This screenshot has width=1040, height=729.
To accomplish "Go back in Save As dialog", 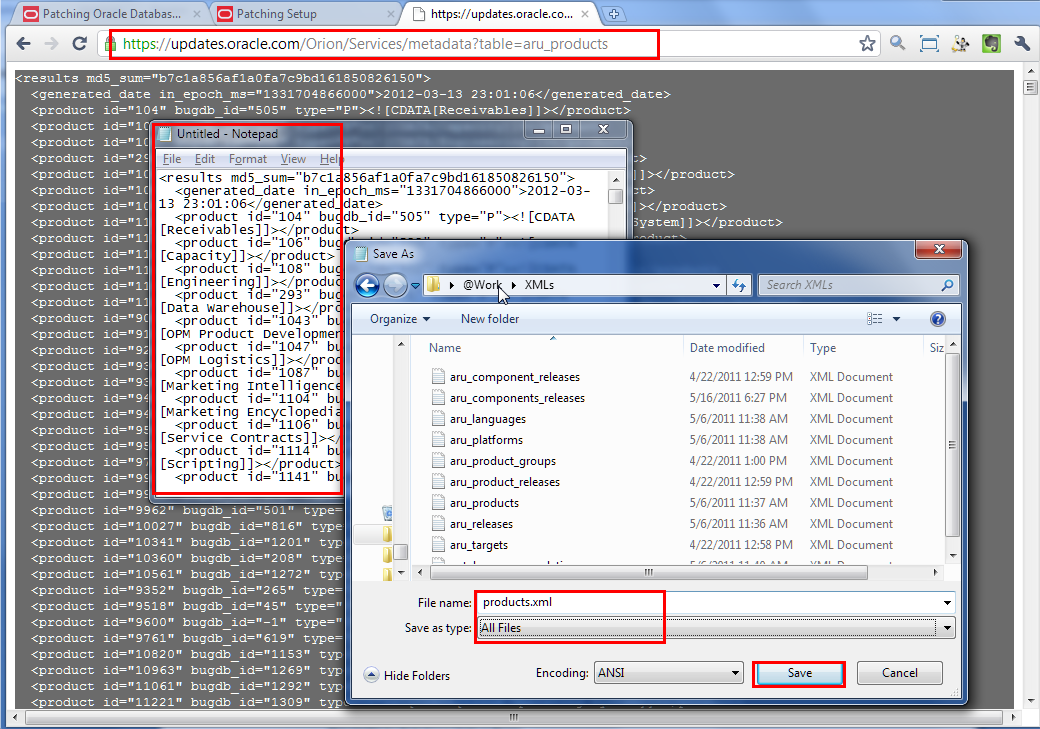I will click(x=367, y=285).
